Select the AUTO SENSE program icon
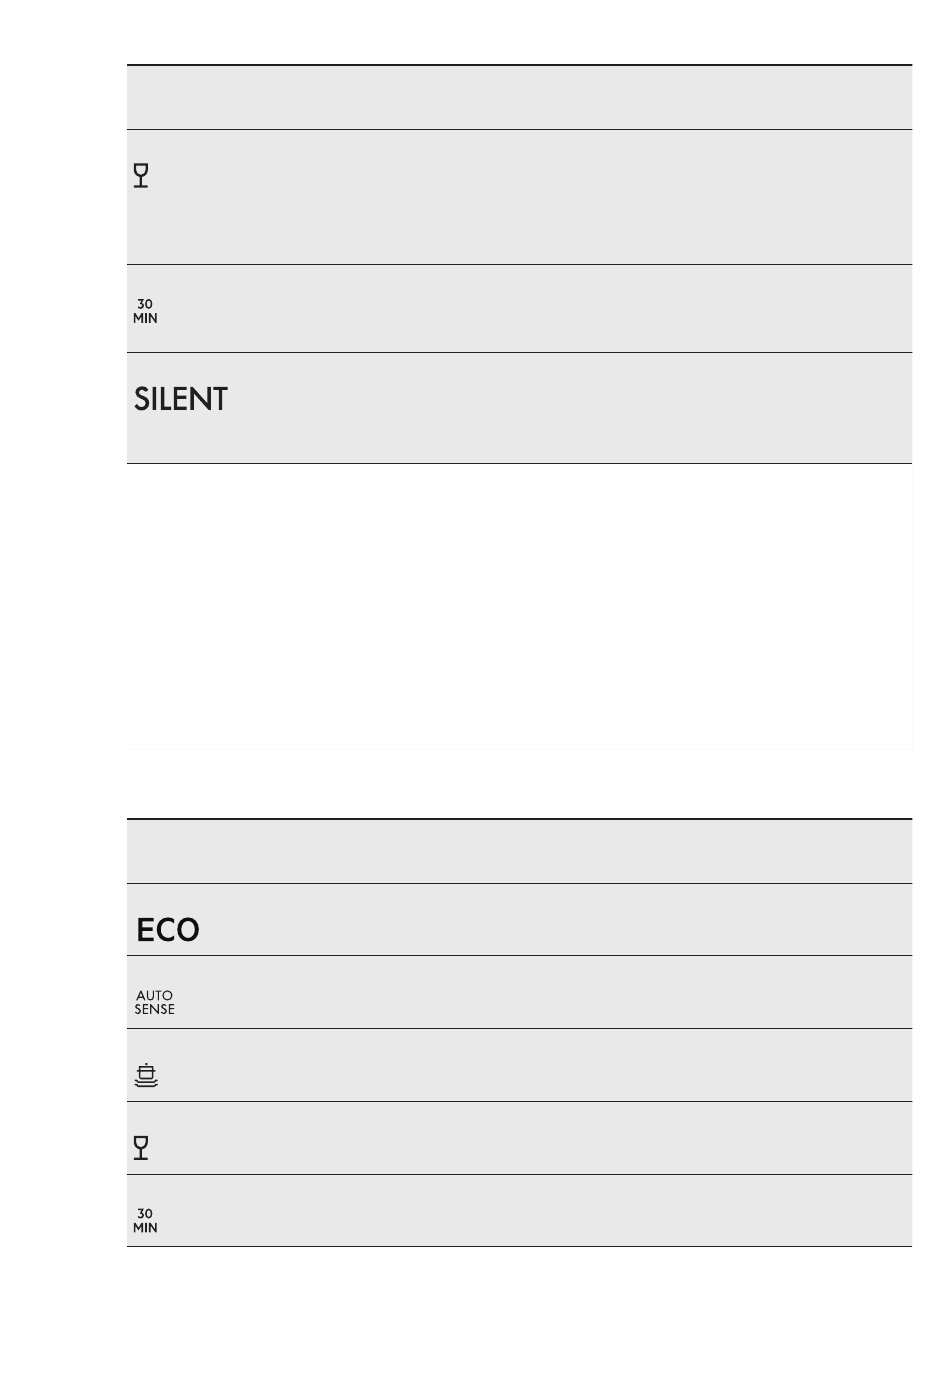Image resolution: width=950 pixels, height=1374 pixels. (x=154, y=1003)
